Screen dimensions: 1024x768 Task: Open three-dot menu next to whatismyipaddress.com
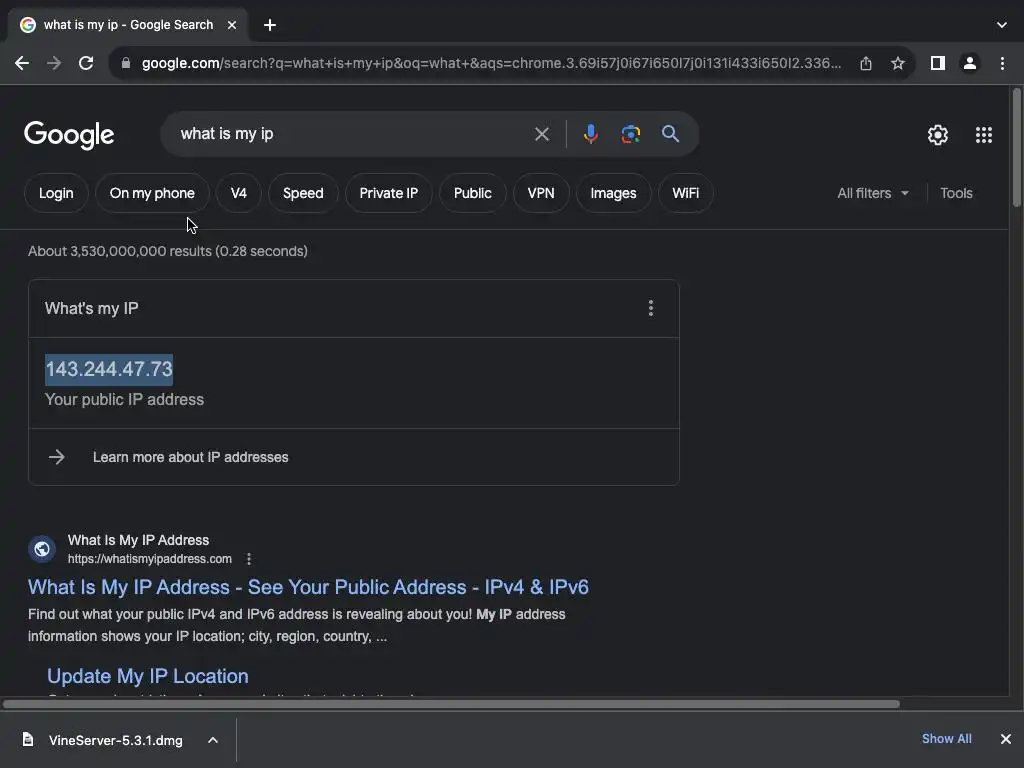tap(249, 559)
